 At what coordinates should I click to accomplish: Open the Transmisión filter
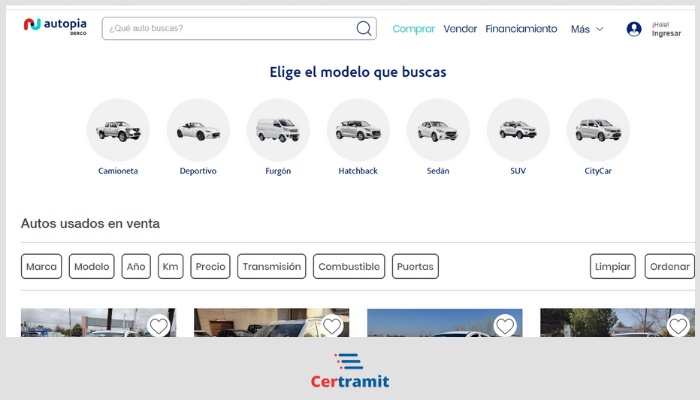pos(271,267)
